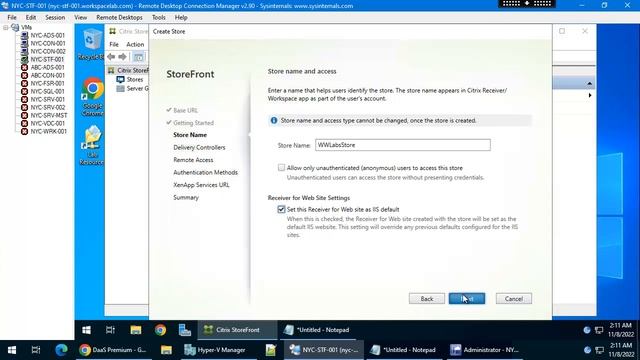Open Server Manager in remote taskbar
The height and width of the screenshot is (360, 640).
pyautogui.click(x=184, y=330)
